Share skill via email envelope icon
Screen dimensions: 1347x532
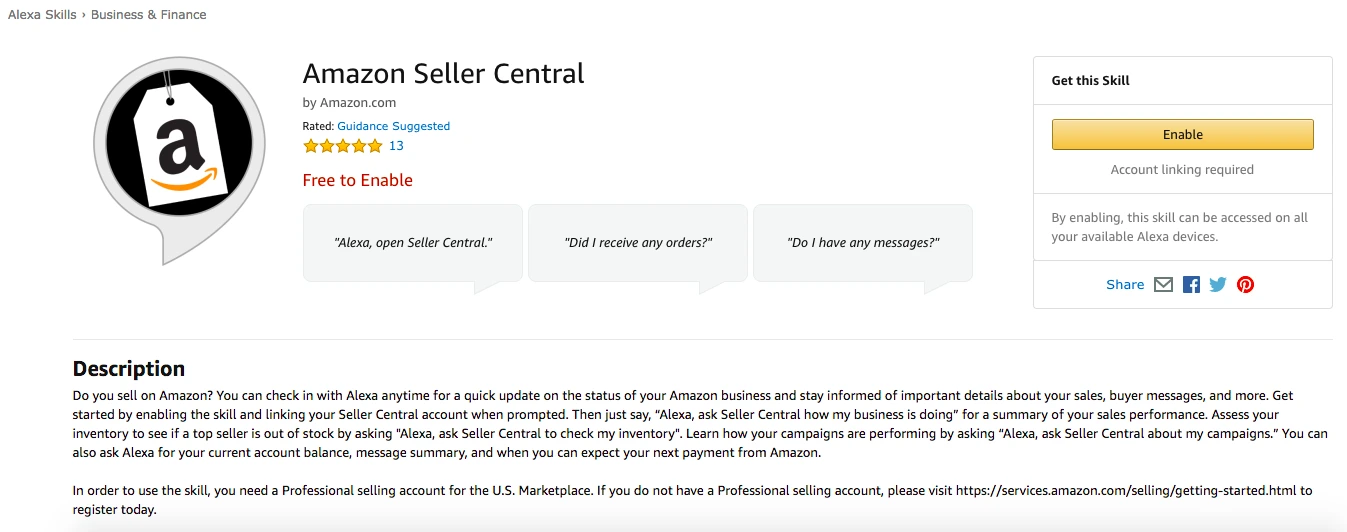(x=1163, y=285)
